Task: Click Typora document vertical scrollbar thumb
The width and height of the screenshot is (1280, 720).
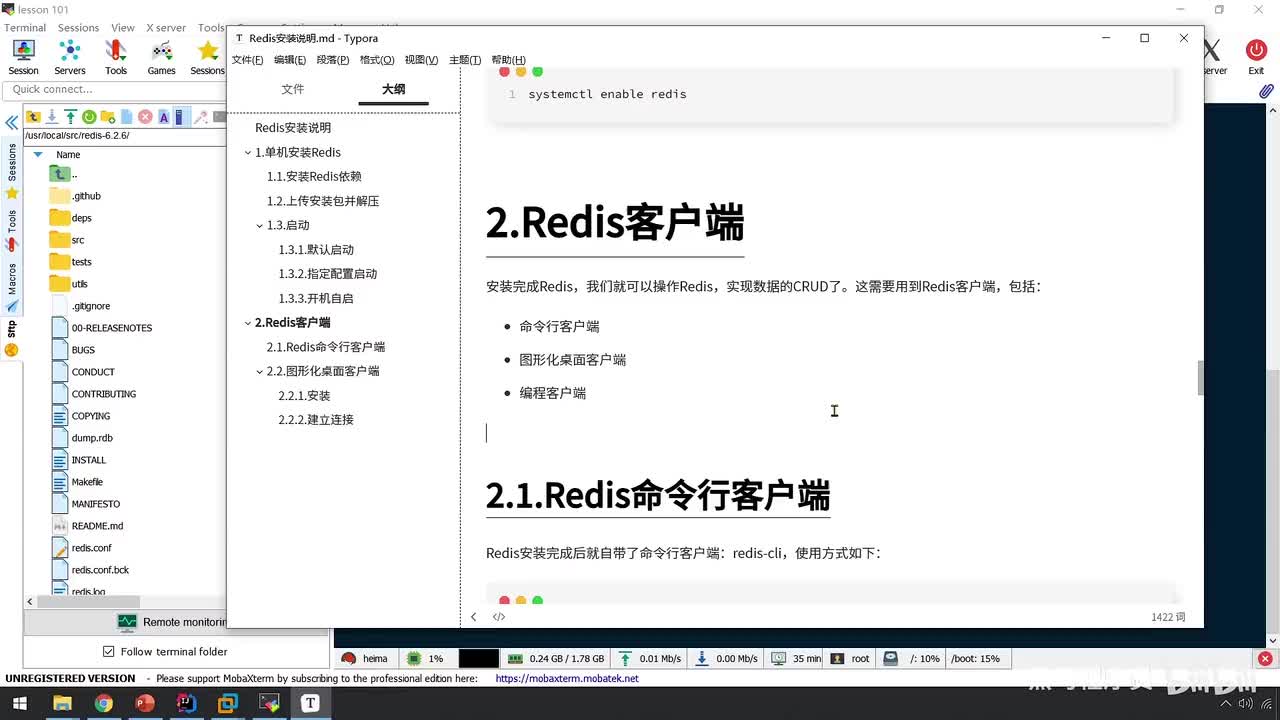Action: click(1200, 378)
